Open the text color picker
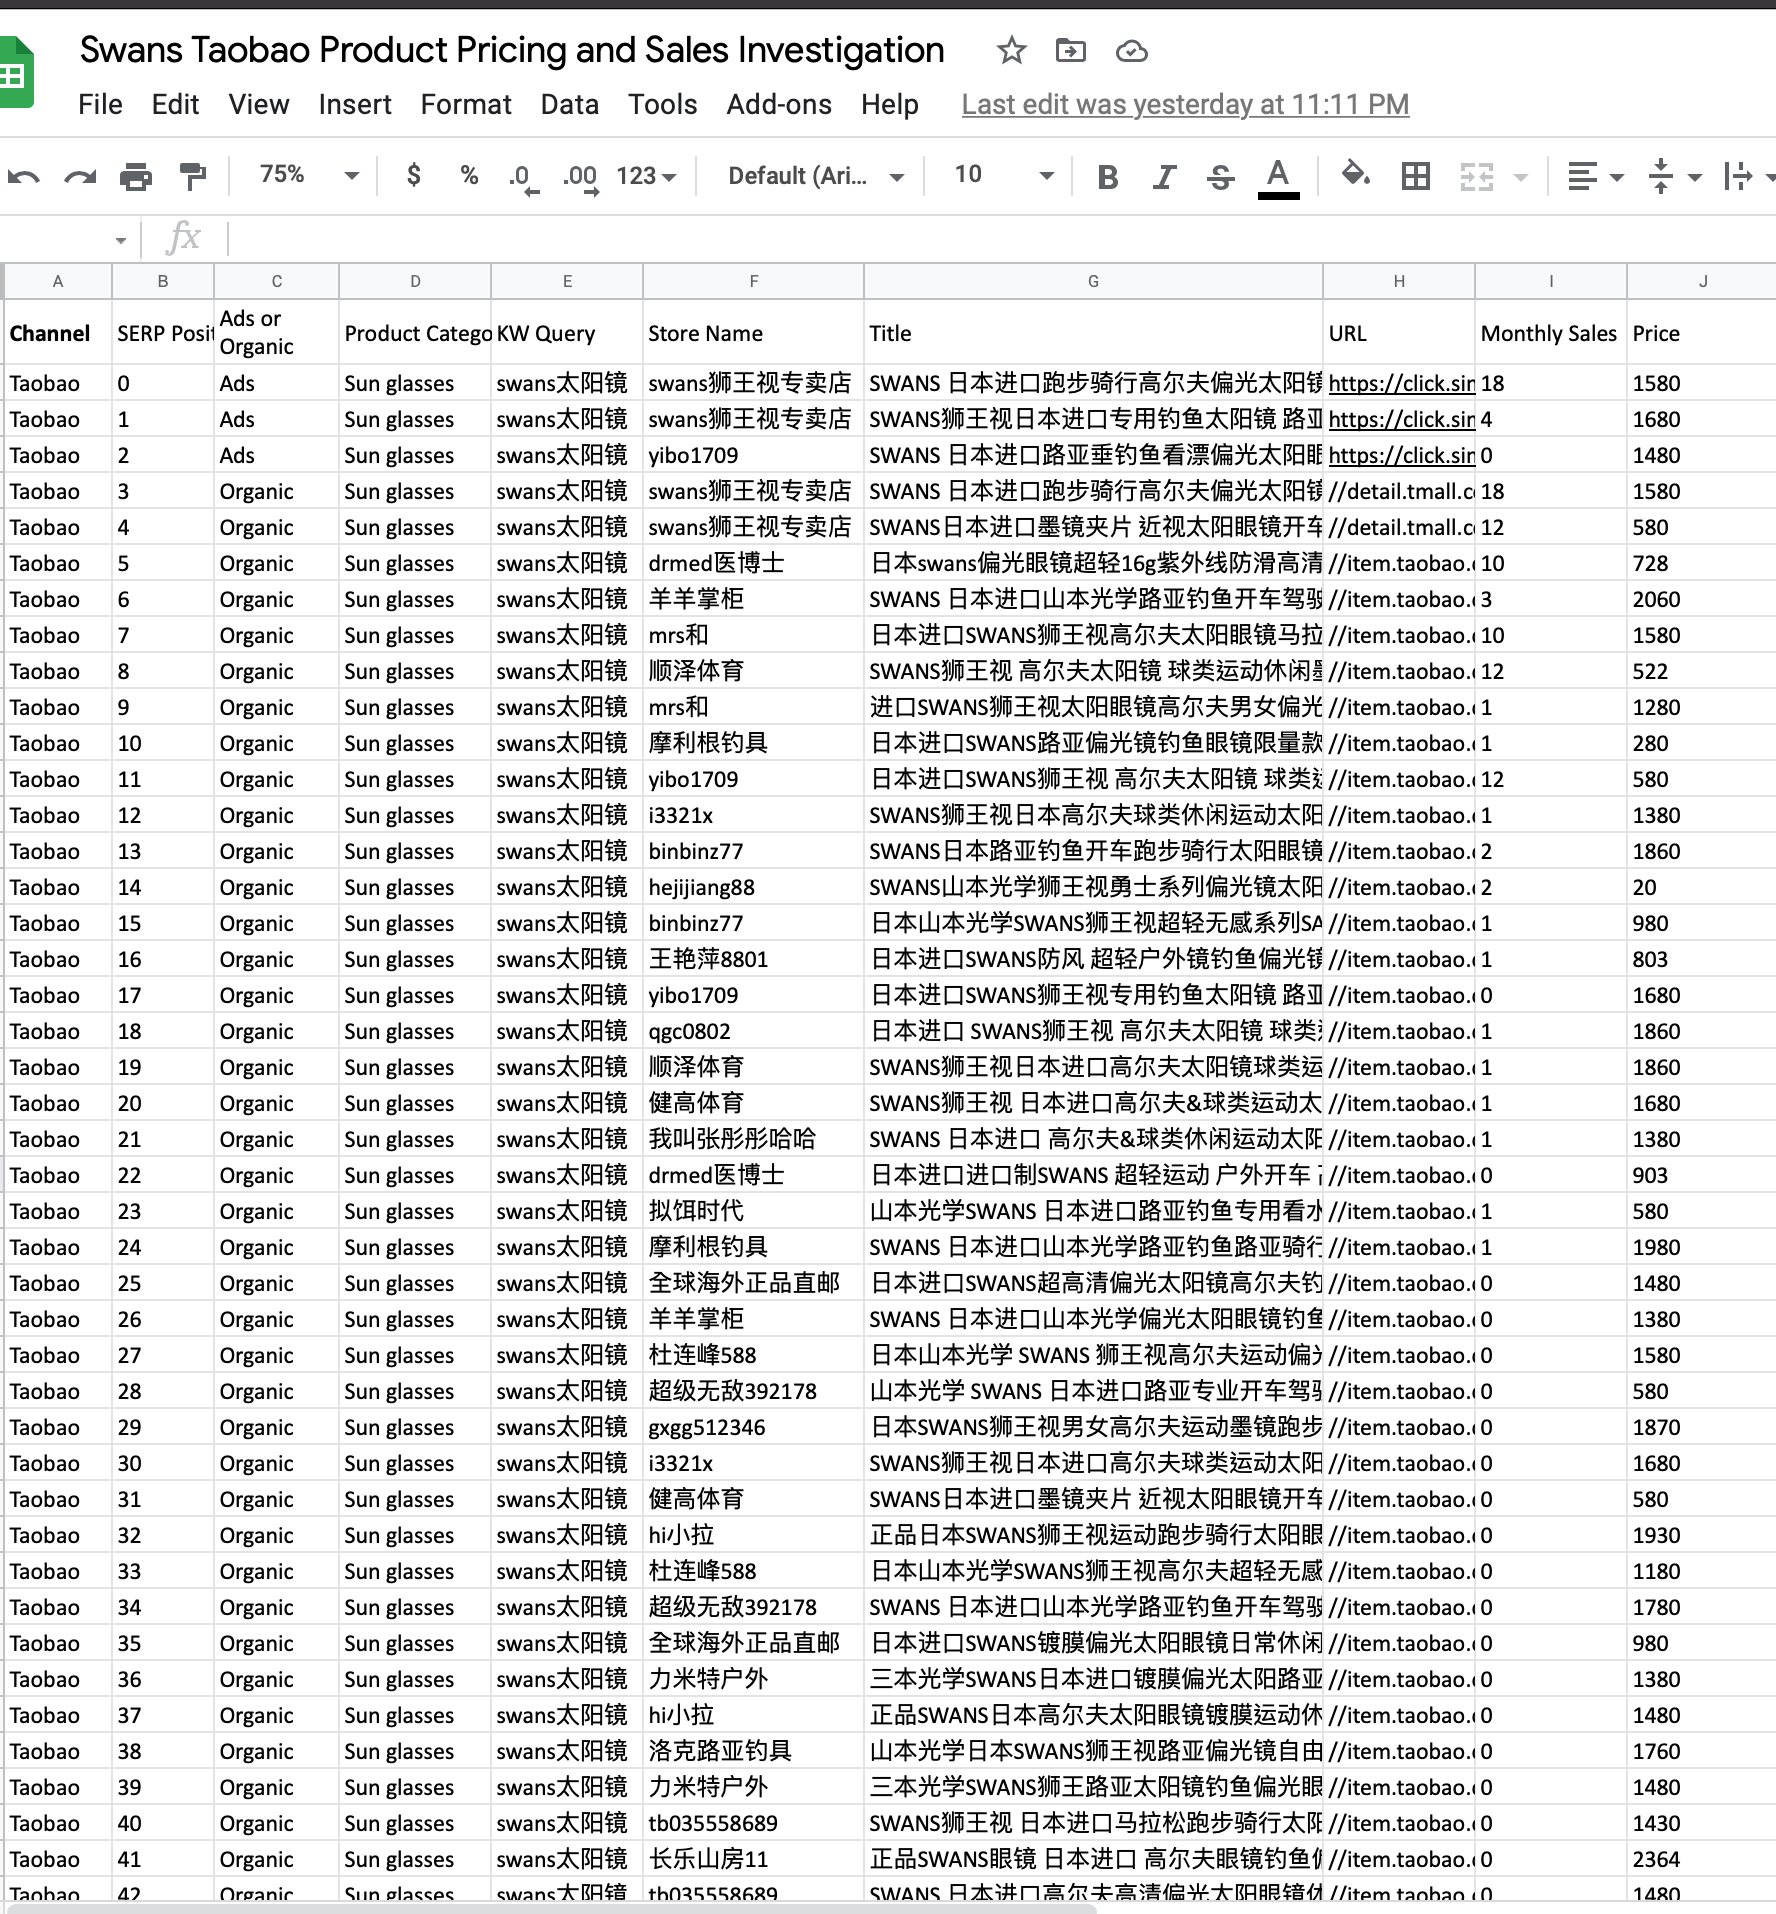This screenshot has width=1776, height=1914. 1278,178
